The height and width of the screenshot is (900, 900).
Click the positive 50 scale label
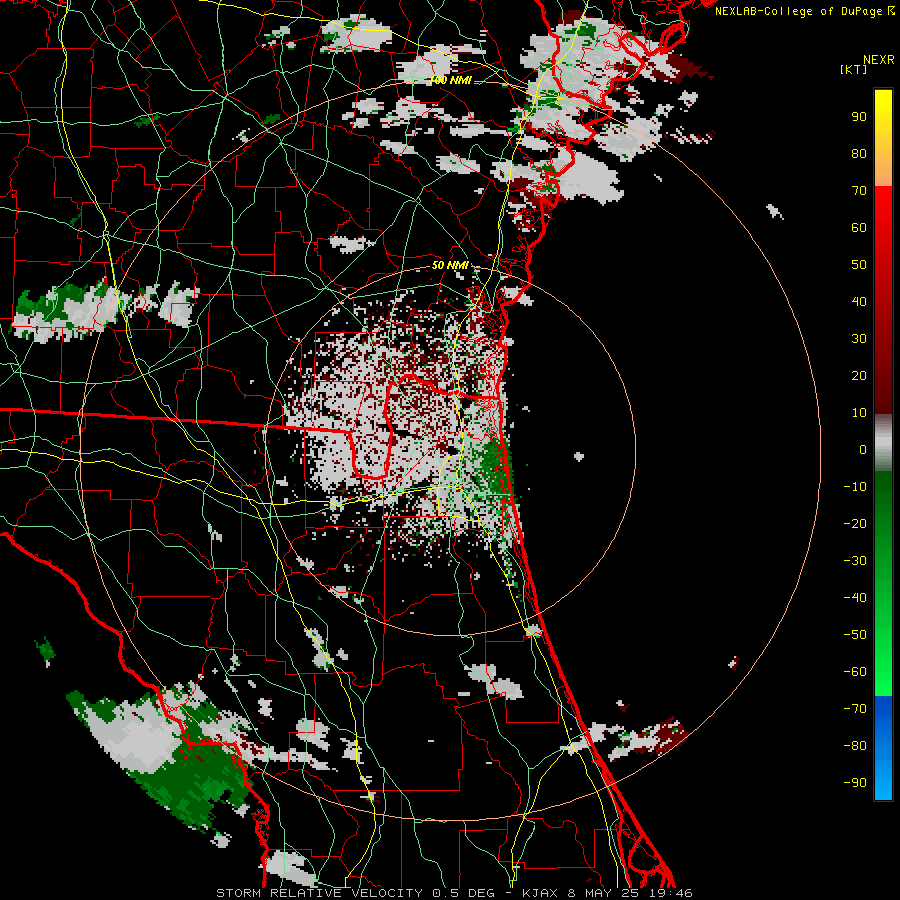(859, 265)
